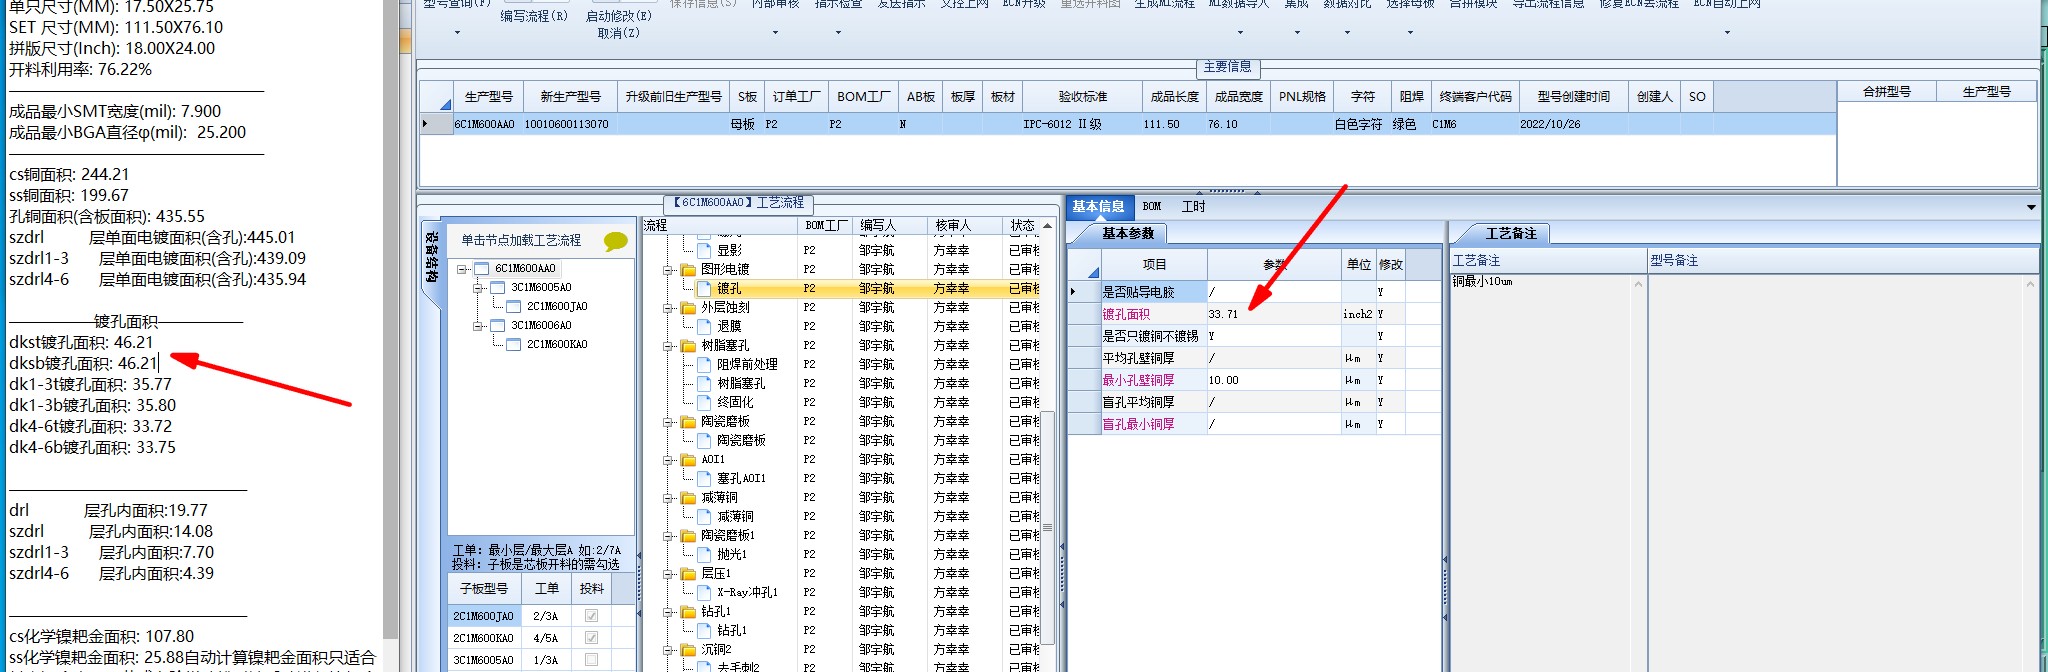Collapse the 3C1M6005A0 tree branch
2048x672 pixels.
(478, 288)
